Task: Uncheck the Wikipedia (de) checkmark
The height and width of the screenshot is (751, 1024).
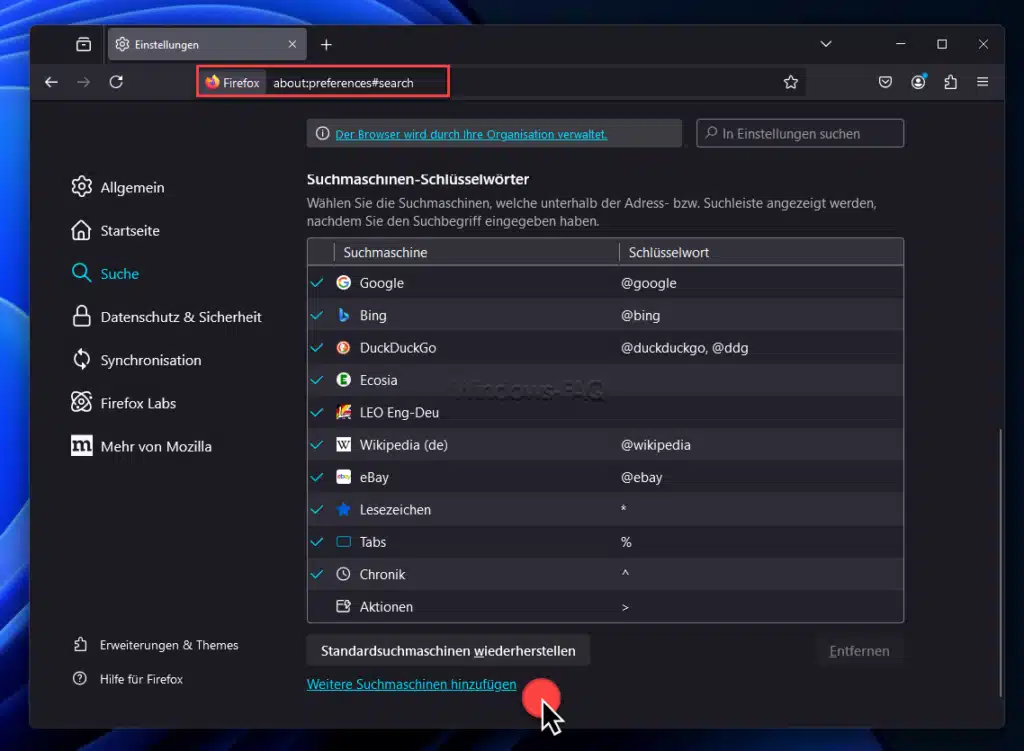Action: pos(317,445)
